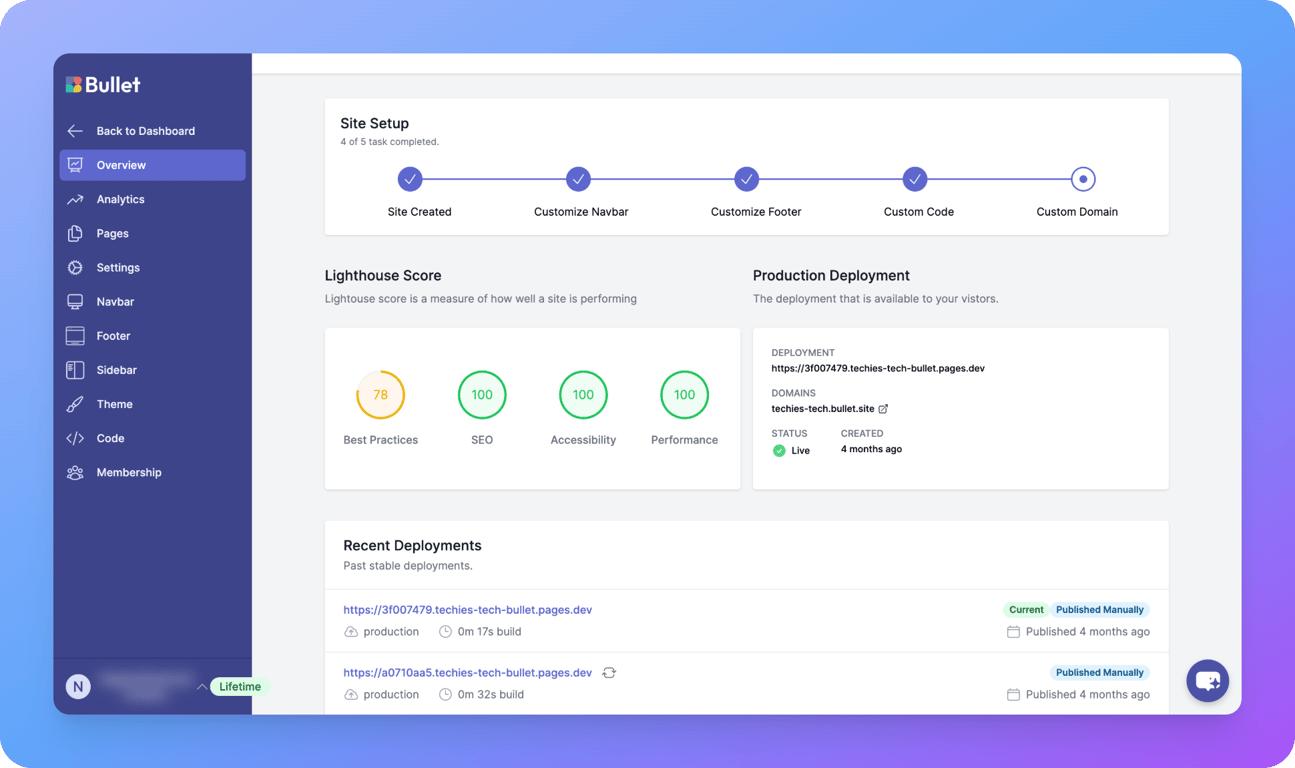The image size is (1295, 768).
Task: Click the "Production Deployment" heading
Action: click(x=831, y=276)
